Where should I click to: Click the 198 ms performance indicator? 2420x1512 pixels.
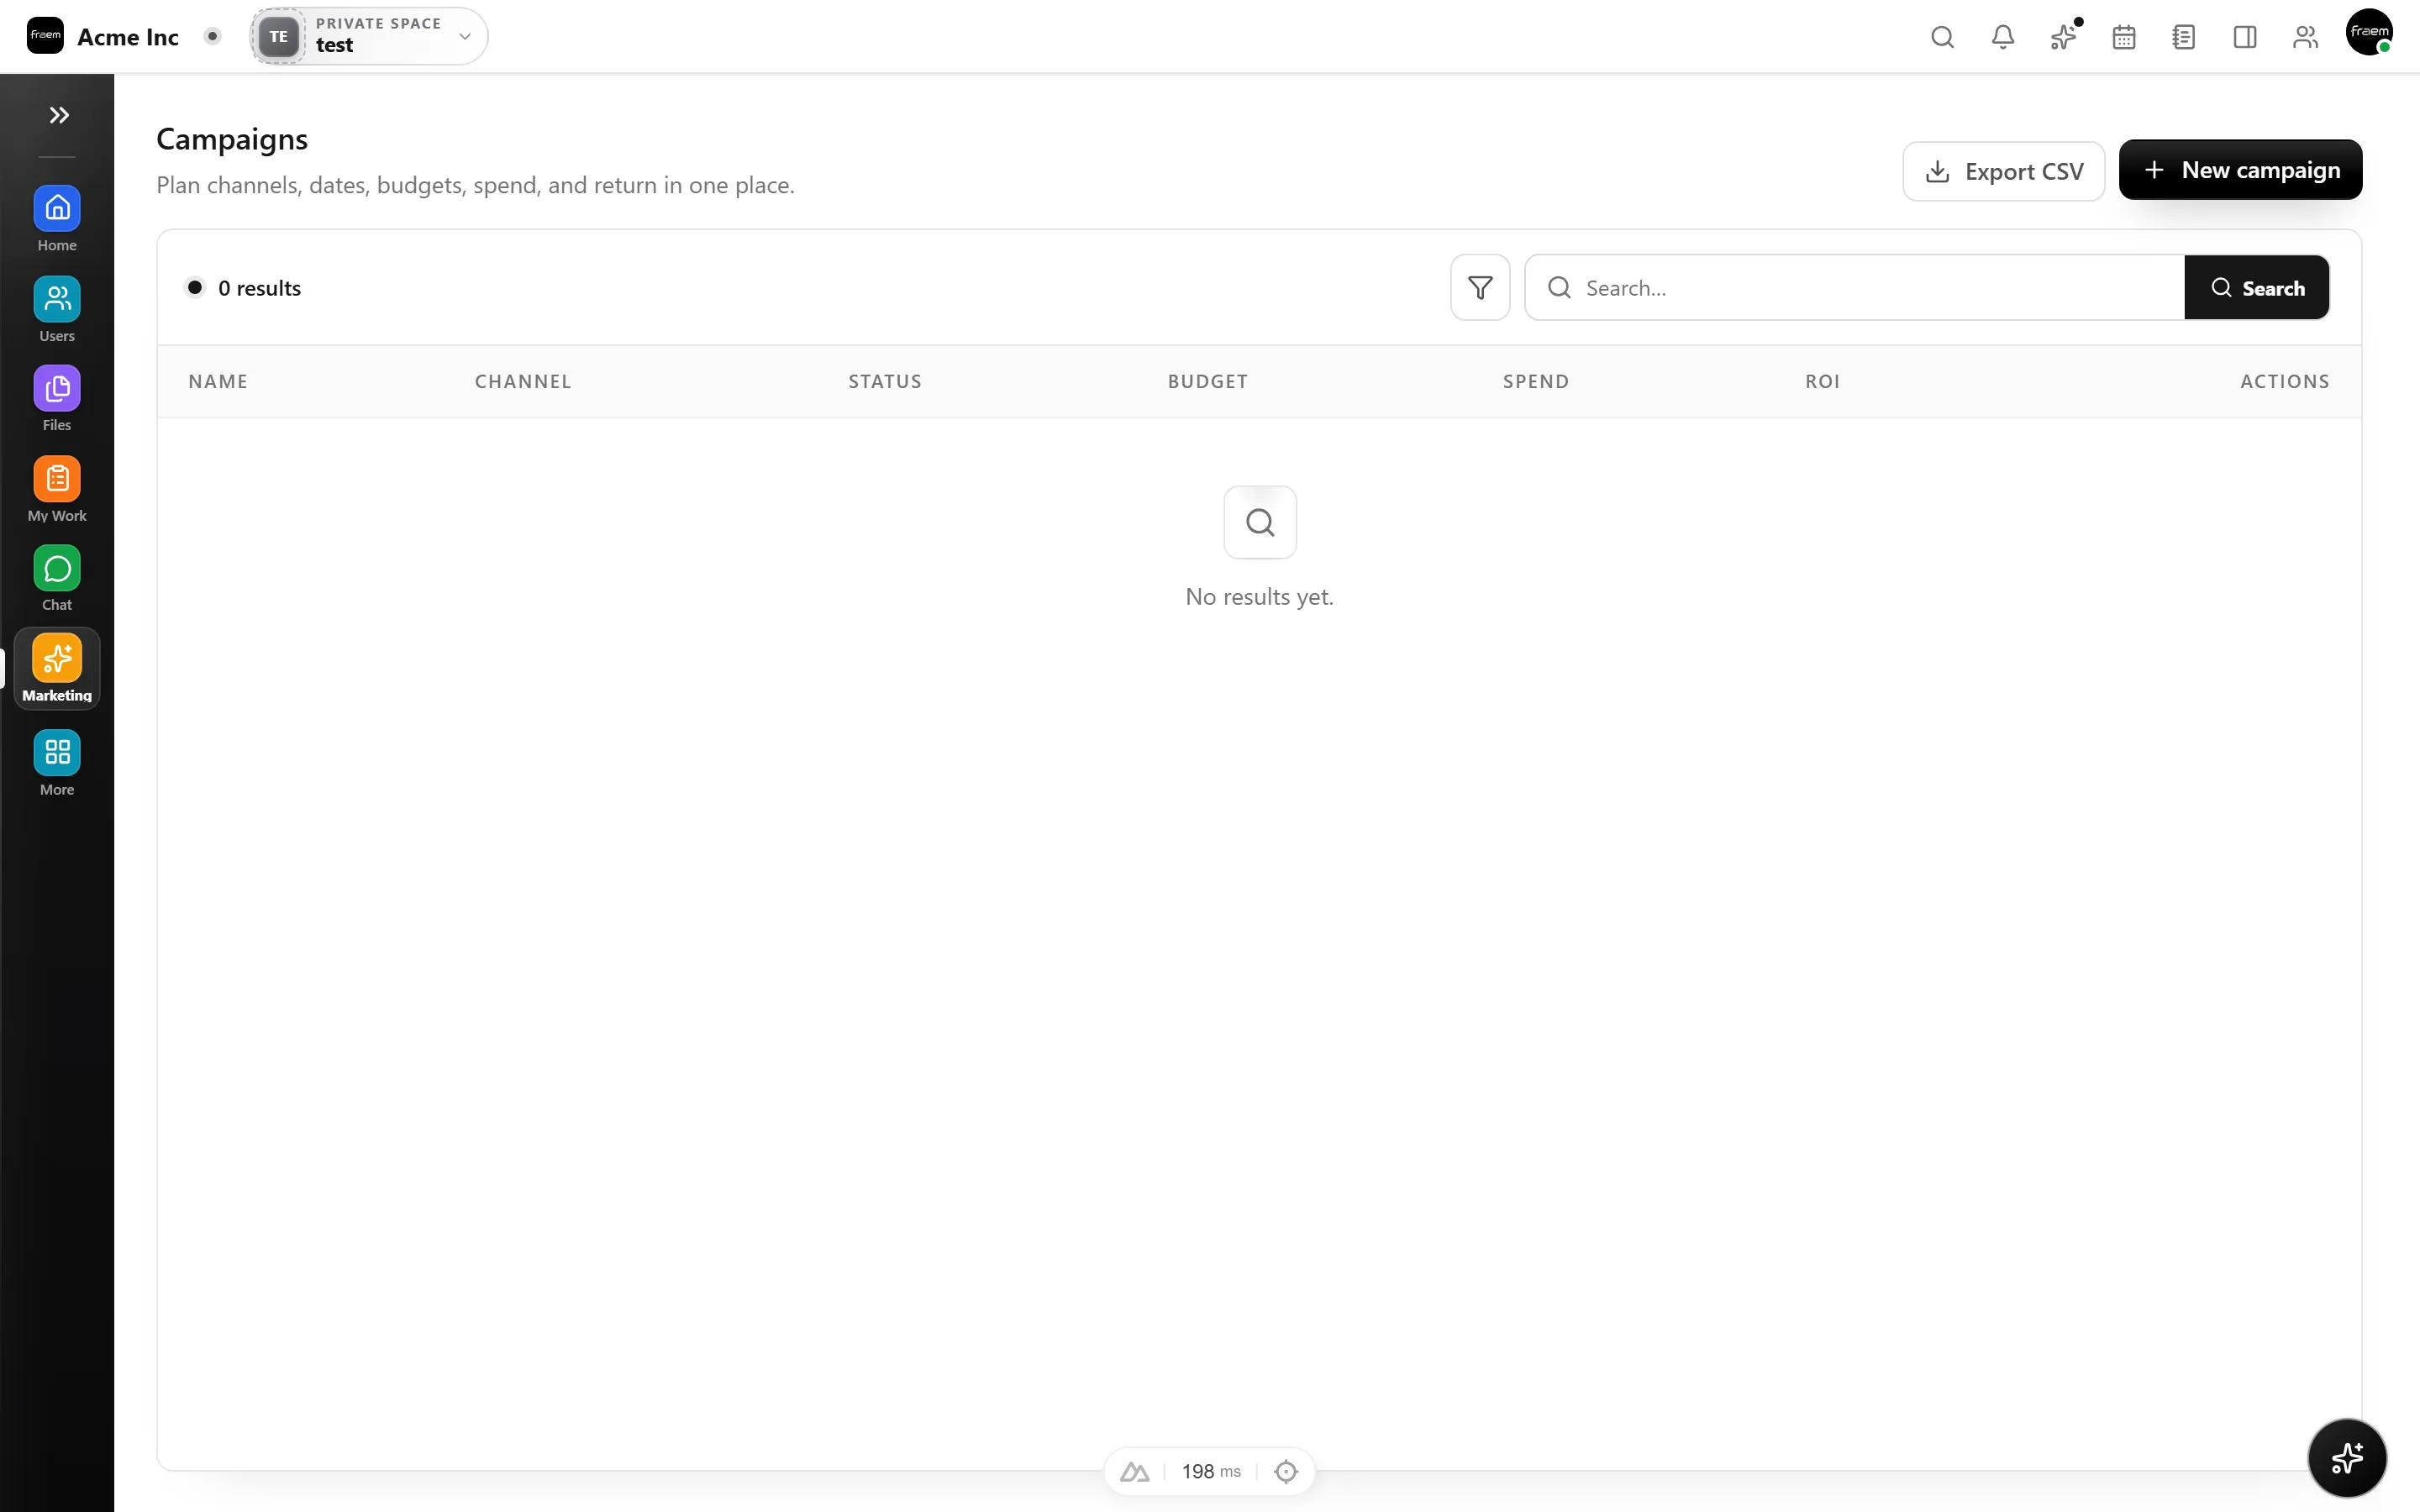click(1211, 1471)
